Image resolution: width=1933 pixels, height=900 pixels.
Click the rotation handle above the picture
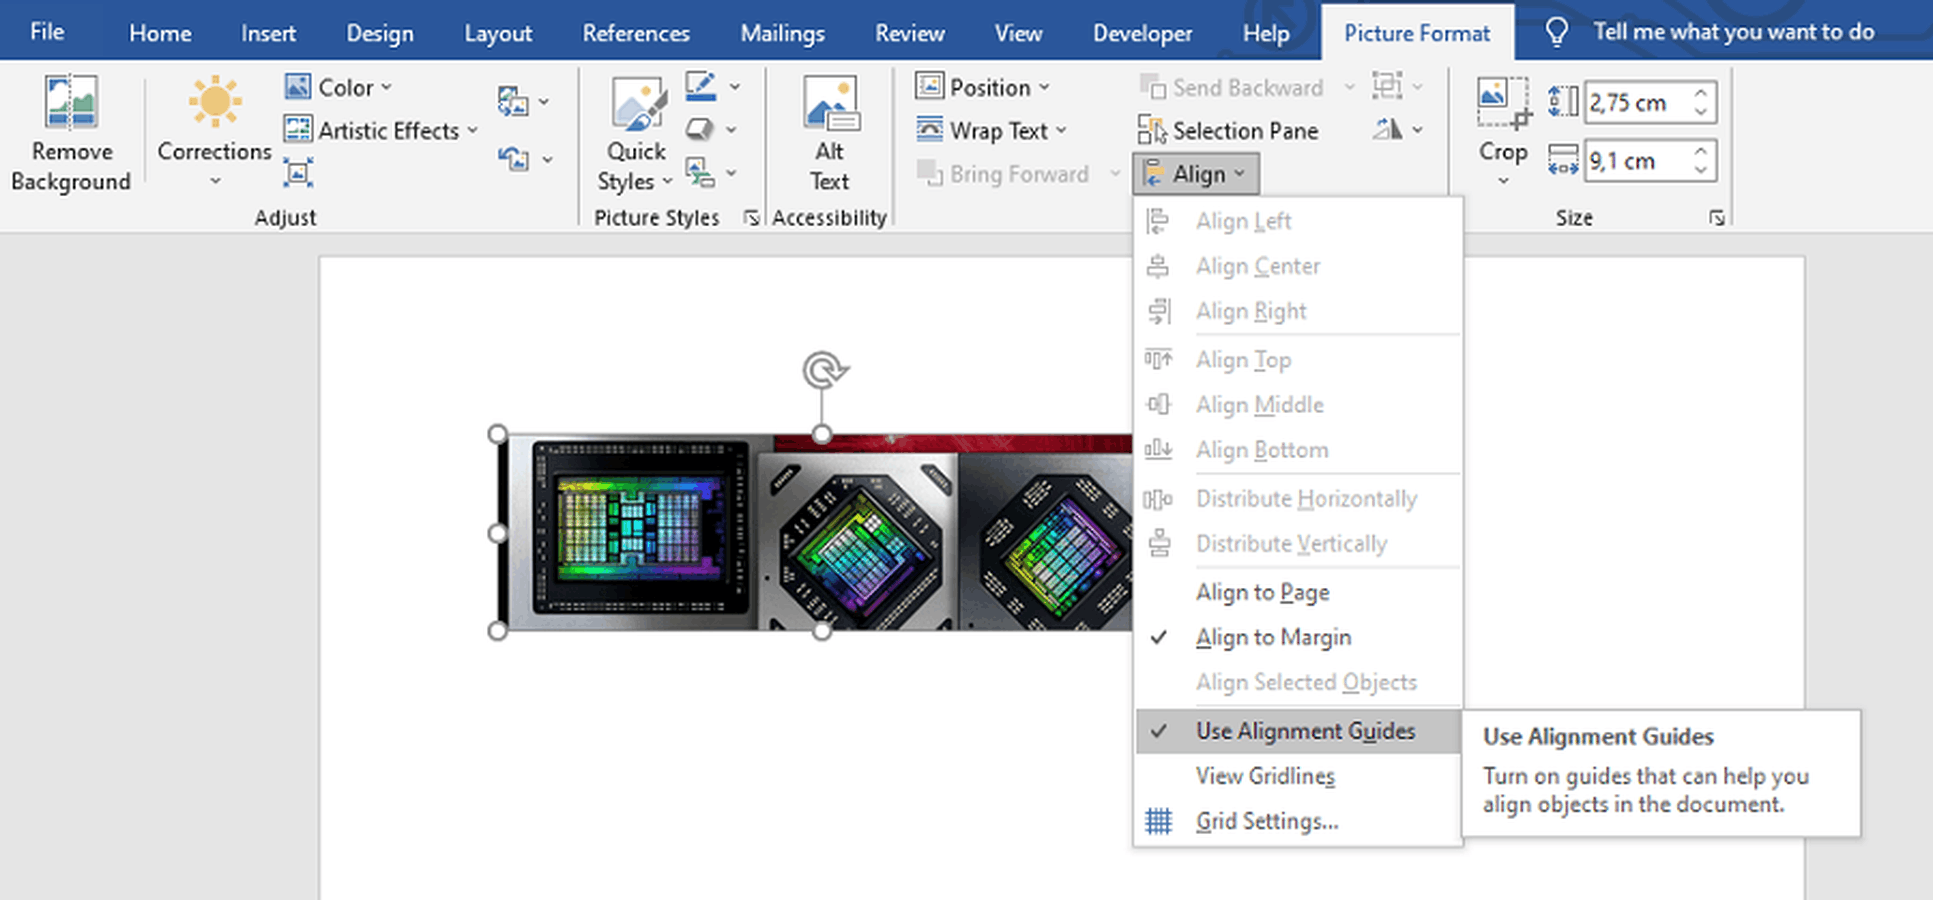pos(823,371)
